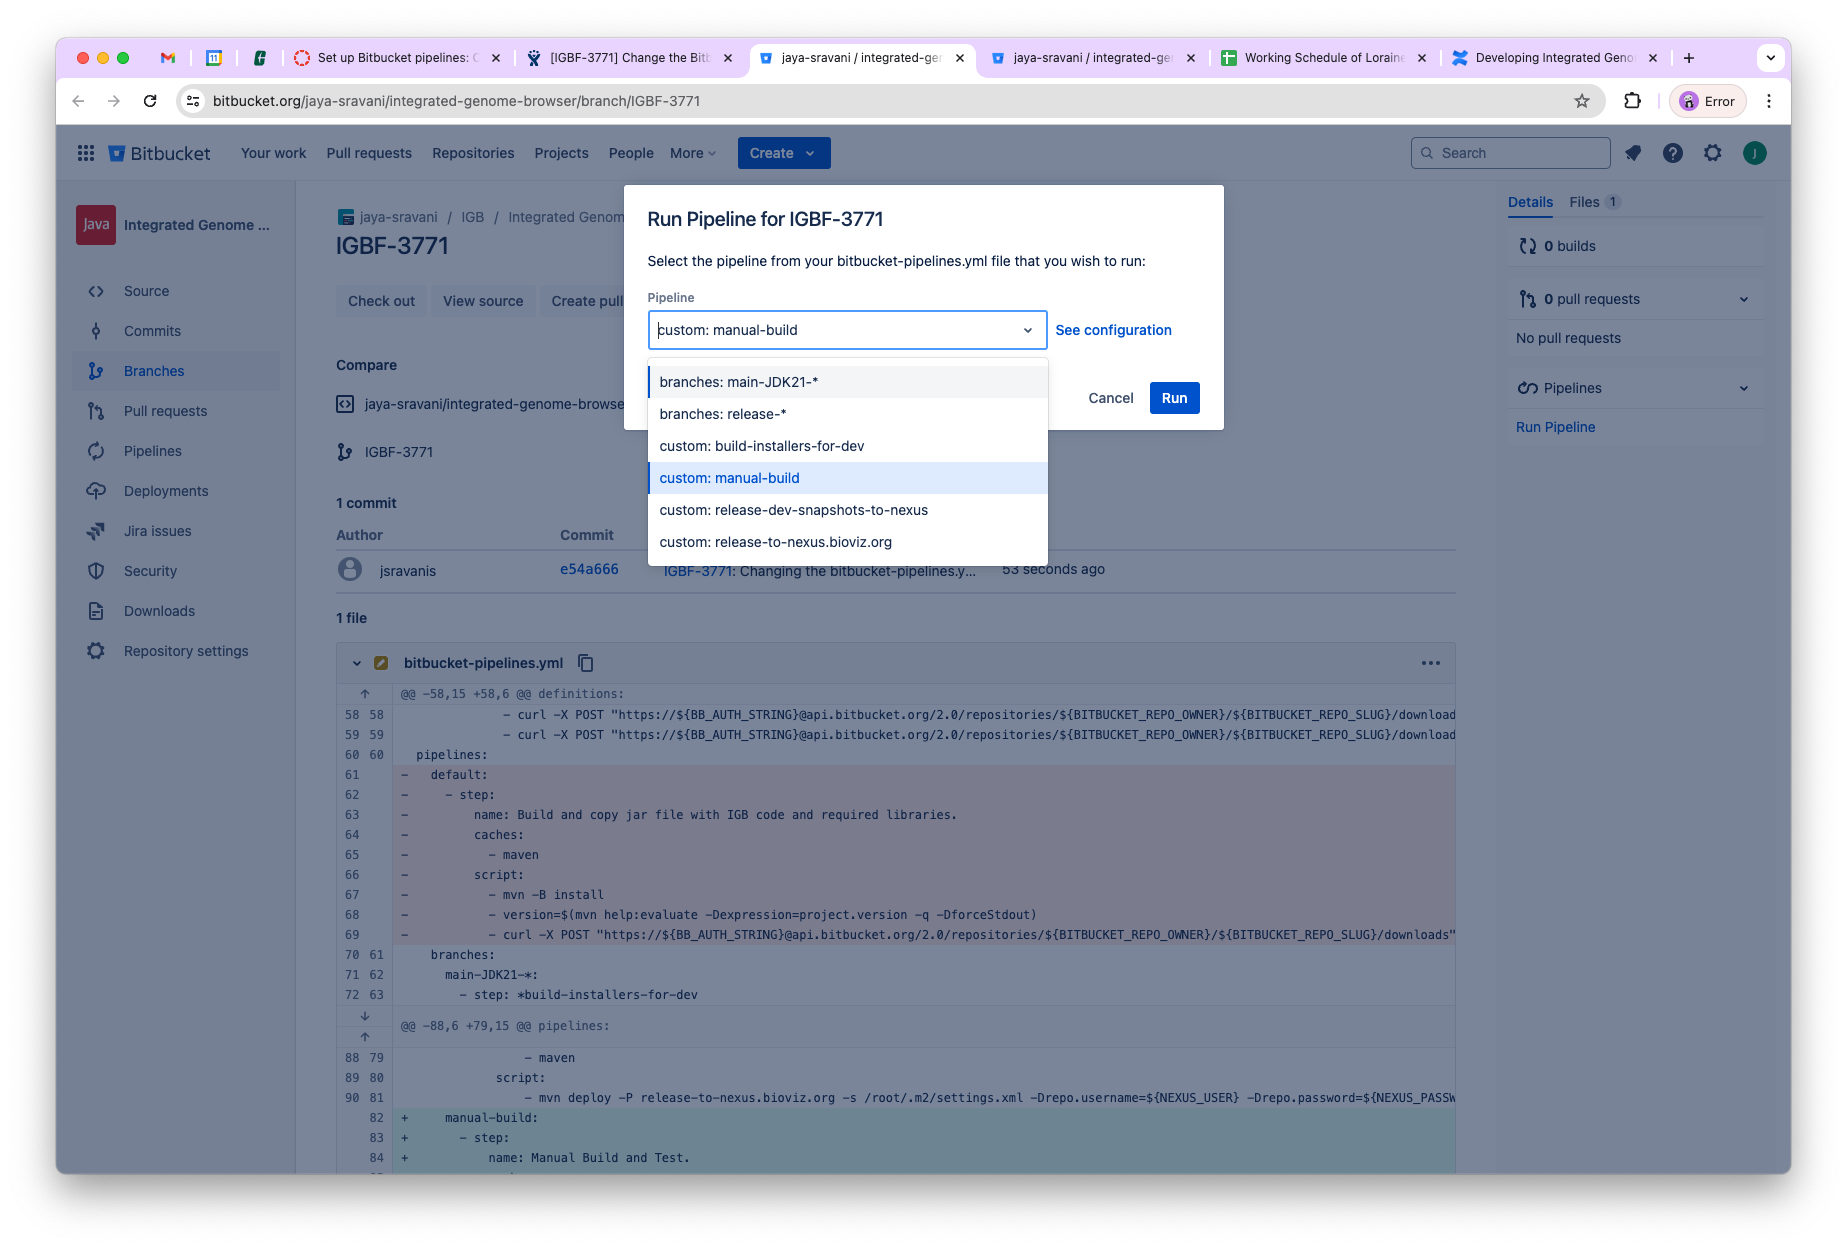The image size is (1847, 1248).
Task: Click the Pull requests sidebar icon
Action: pos(96,411)
